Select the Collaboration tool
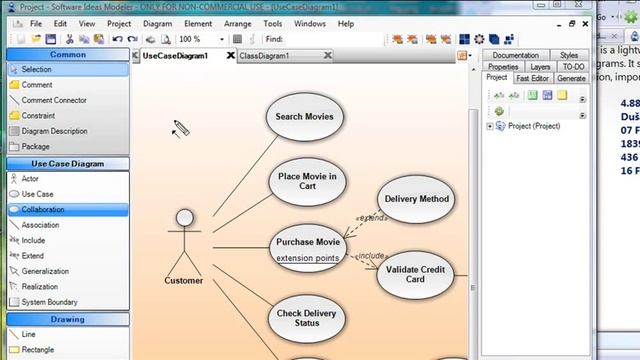The image size is (640, 360). pyautogui.click(x=68, y=209)
